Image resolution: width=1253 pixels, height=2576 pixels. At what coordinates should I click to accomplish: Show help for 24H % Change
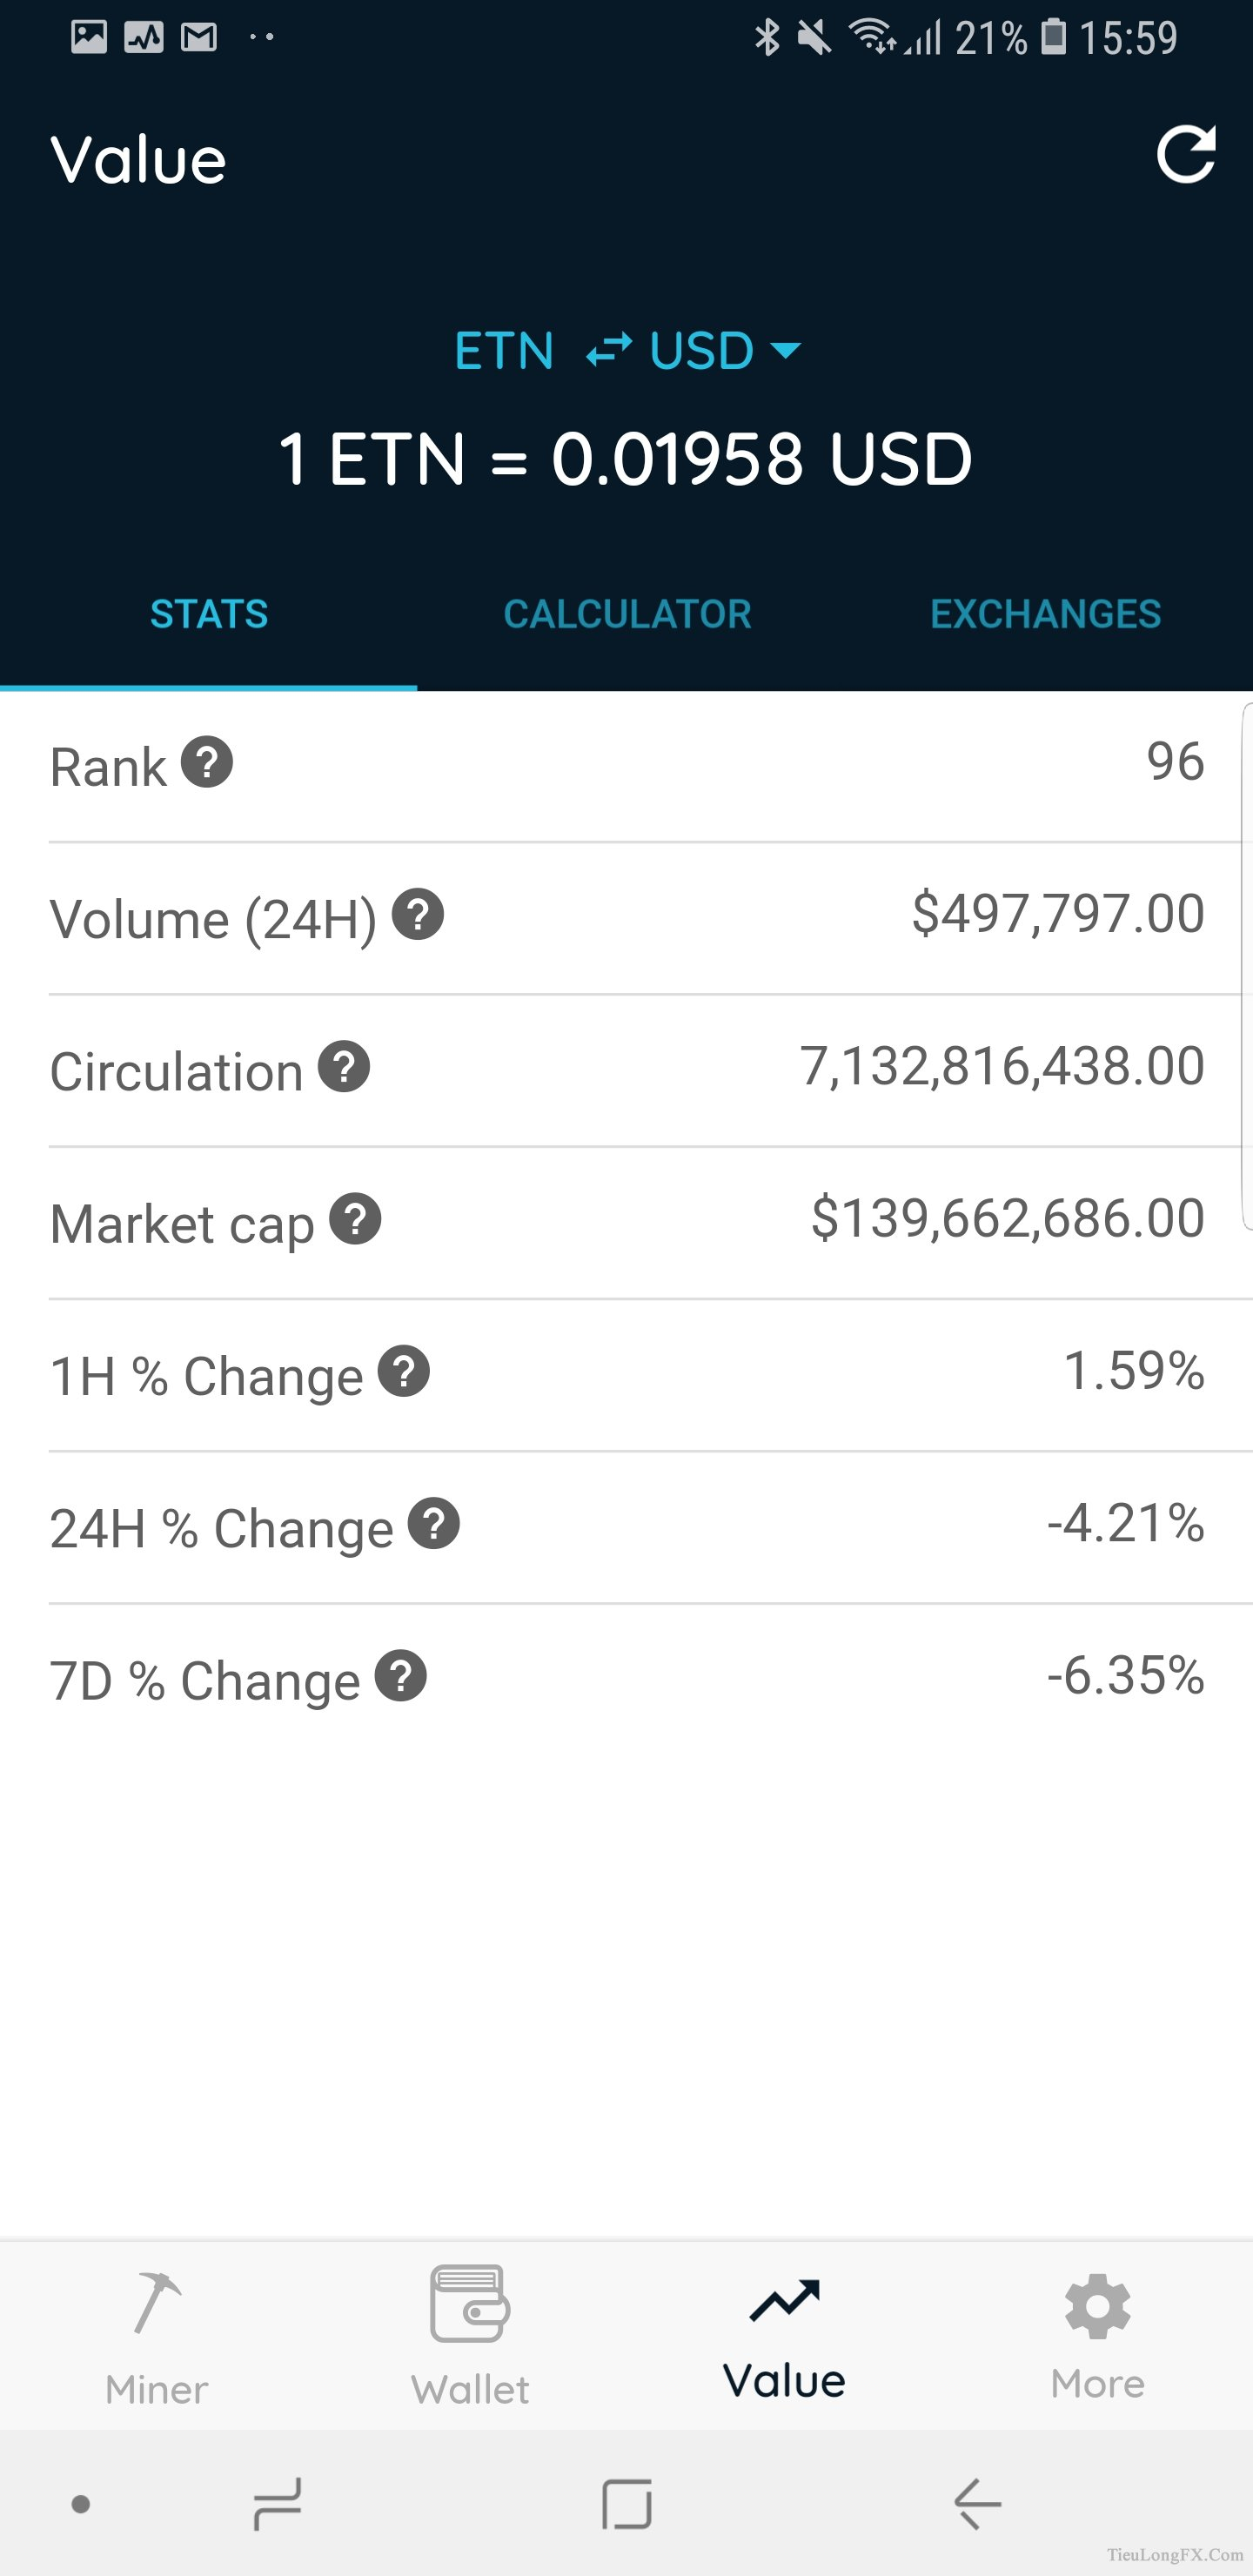(434, 1524)
